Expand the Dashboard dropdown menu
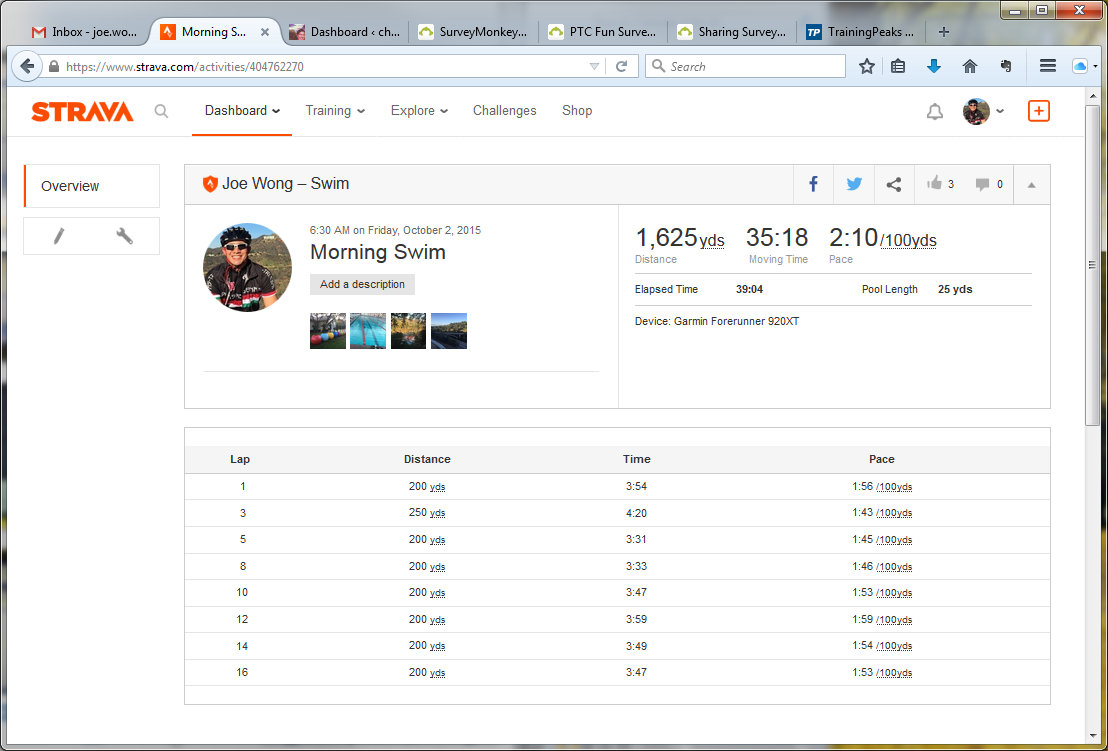This screenshot has width=1108, height=751. click(242, 111)
